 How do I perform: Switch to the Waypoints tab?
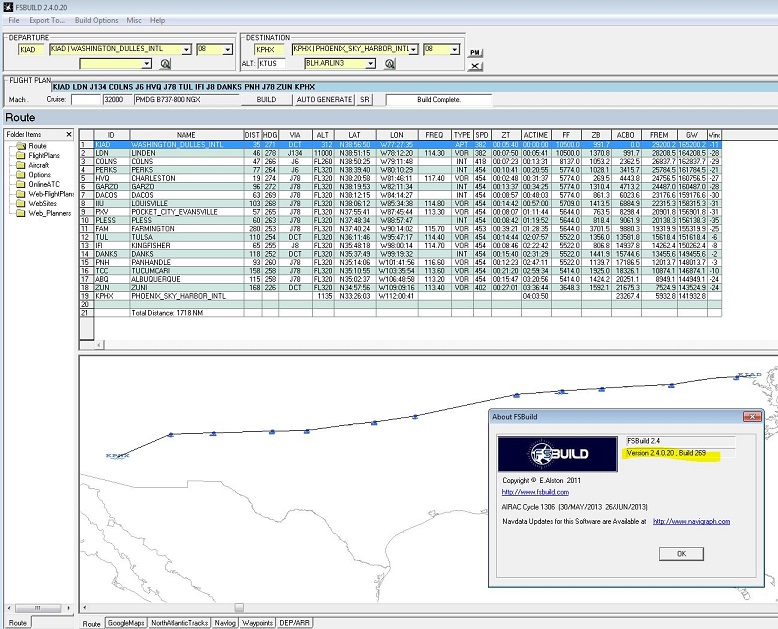click(x=258, y=623)
